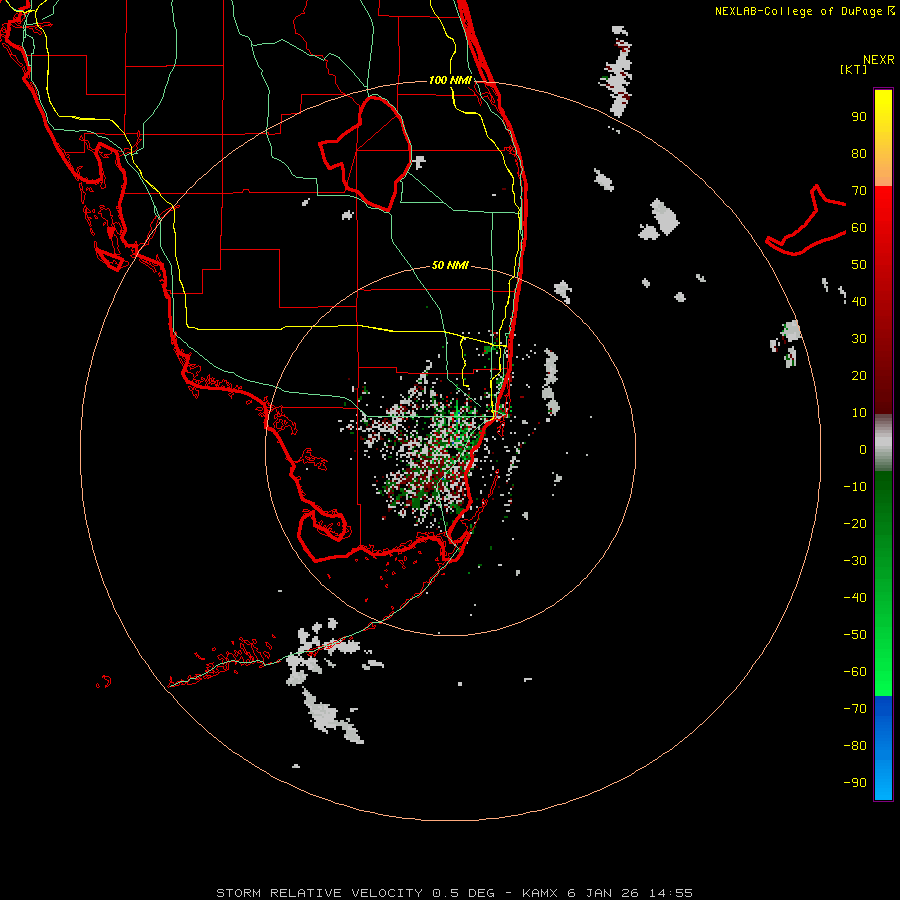This screenshot has height=900, width=900.
Task: Click the Storm Relative Velocity caption text
Action: pyautogui.click(x=454, y=893)
